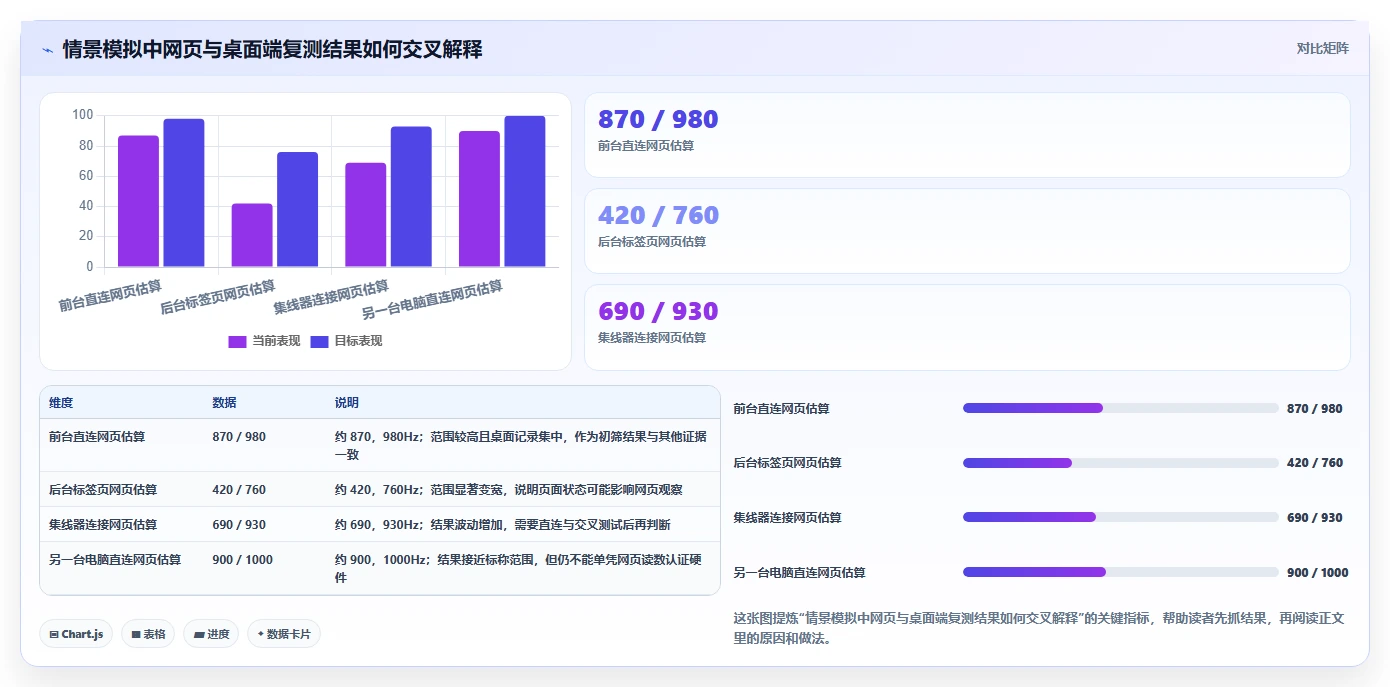Screen dimensions: 1390x687
Task: Click table cell 另一台电脑直连网页估算
Action: pyautogui.click(x=115, y=560)
